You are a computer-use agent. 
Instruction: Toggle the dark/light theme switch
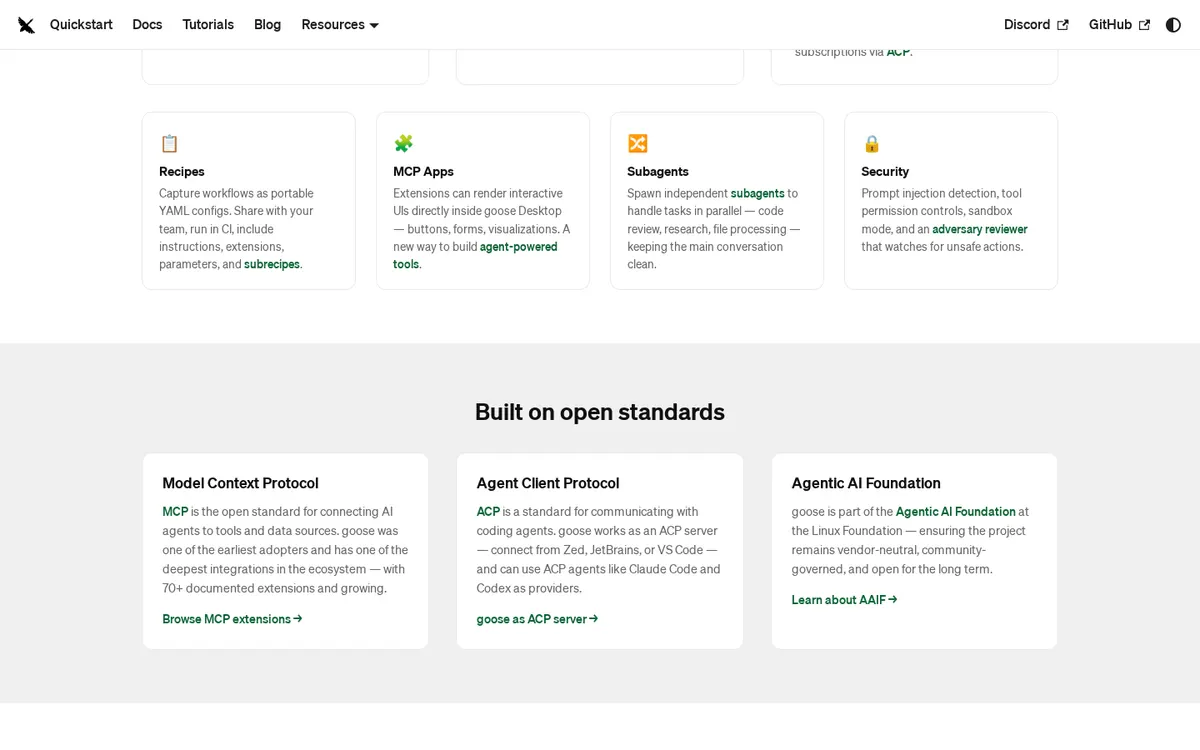click(1173, 25)
